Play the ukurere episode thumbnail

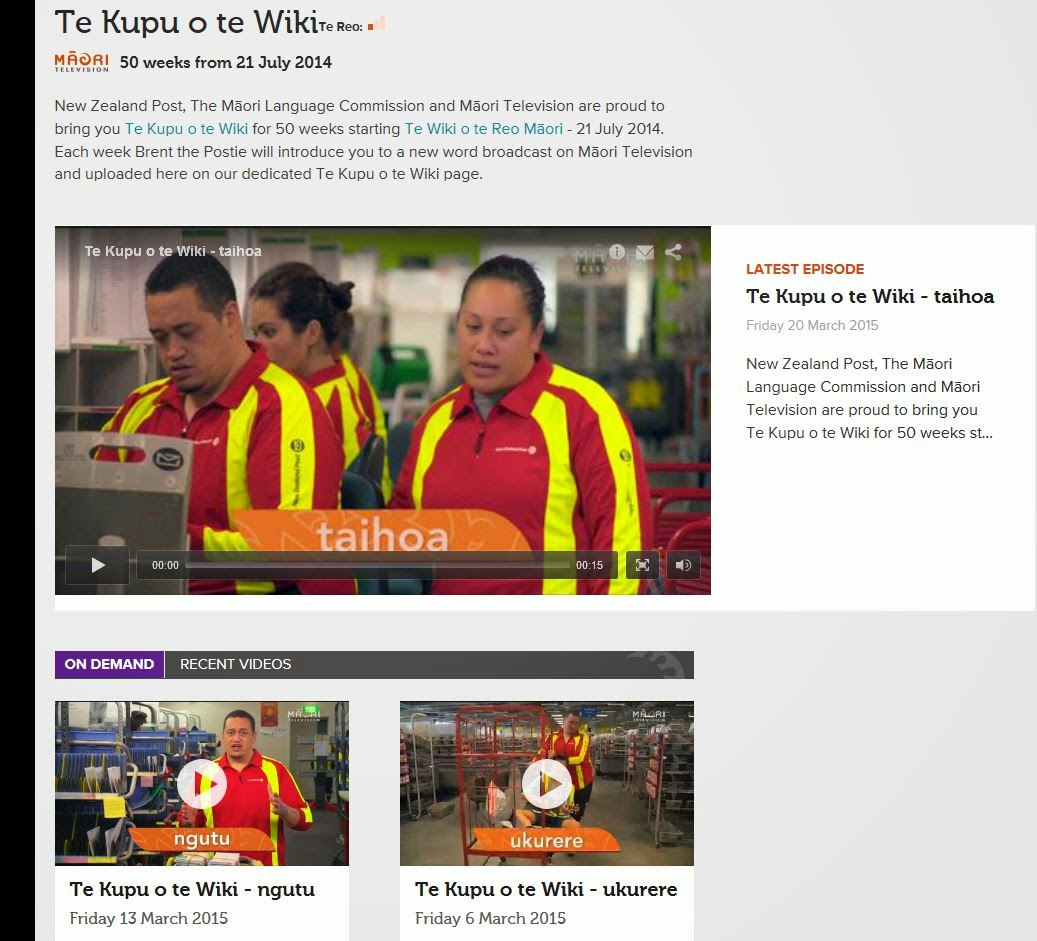point(546,783)
